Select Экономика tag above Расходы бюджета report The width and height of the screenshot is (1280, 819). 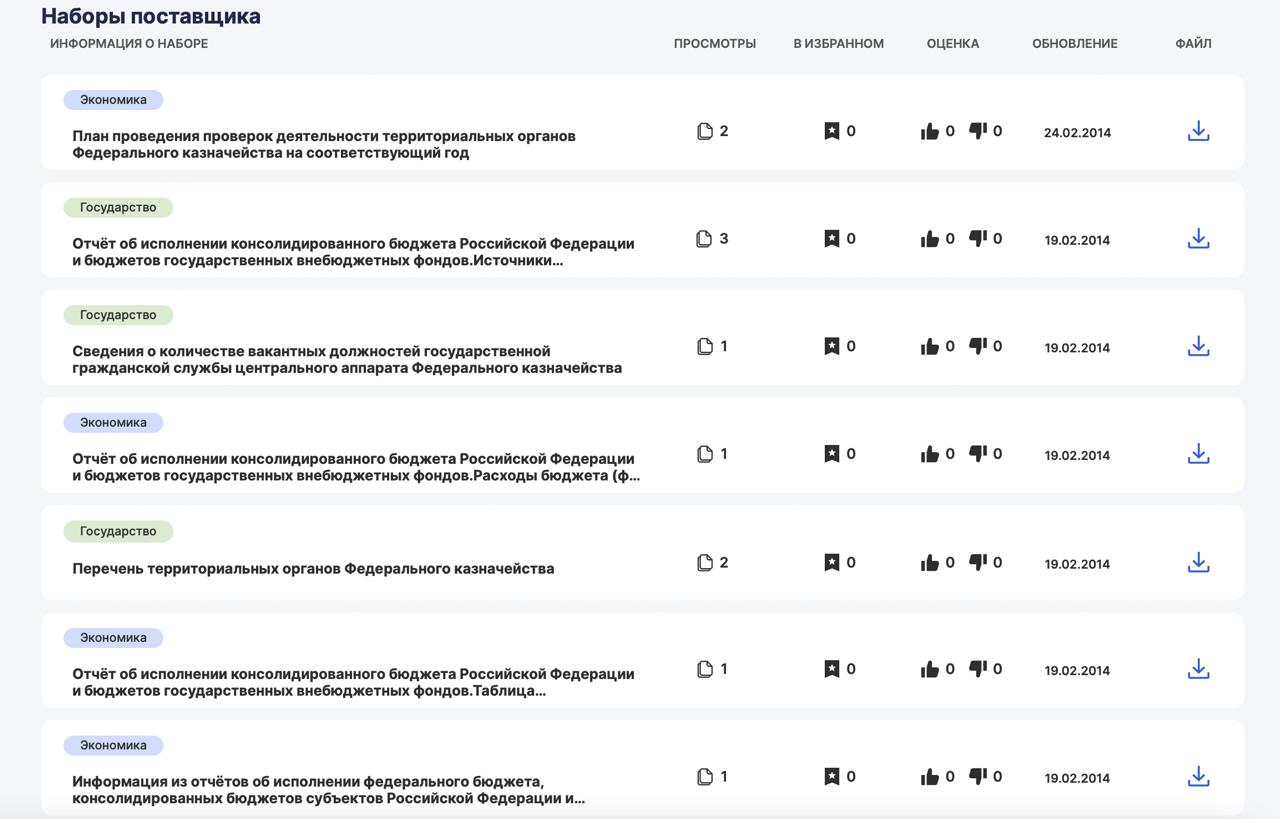[113, 422]
